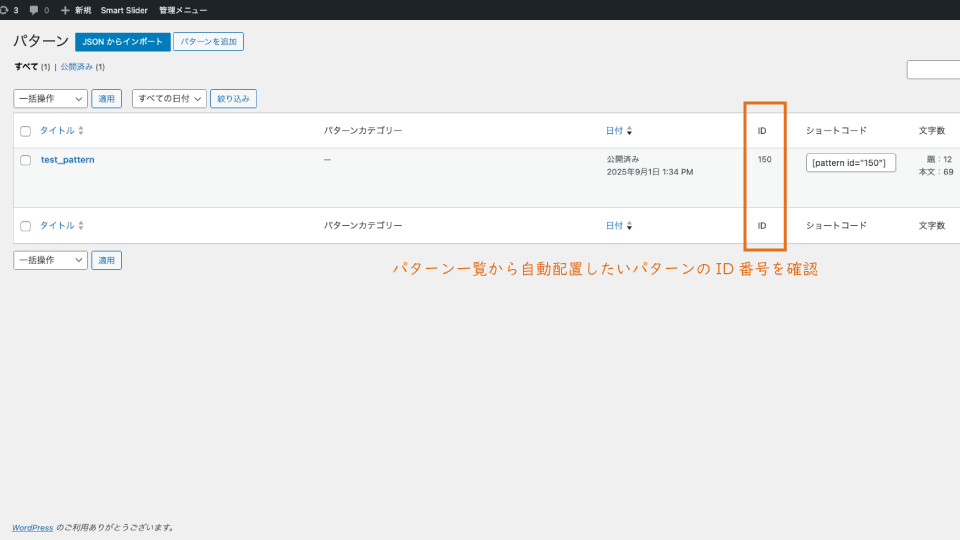This screenshot has height=540, width=960.
Task: Open comments bubble icon in admin bar
Action: tap(34, 10)
